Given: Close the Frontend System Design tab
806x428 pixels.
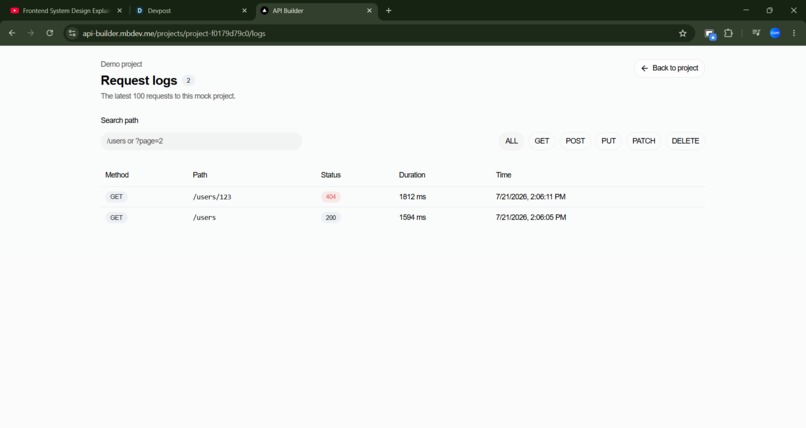Looking at the screenshot, I should (x=119, y=10).
